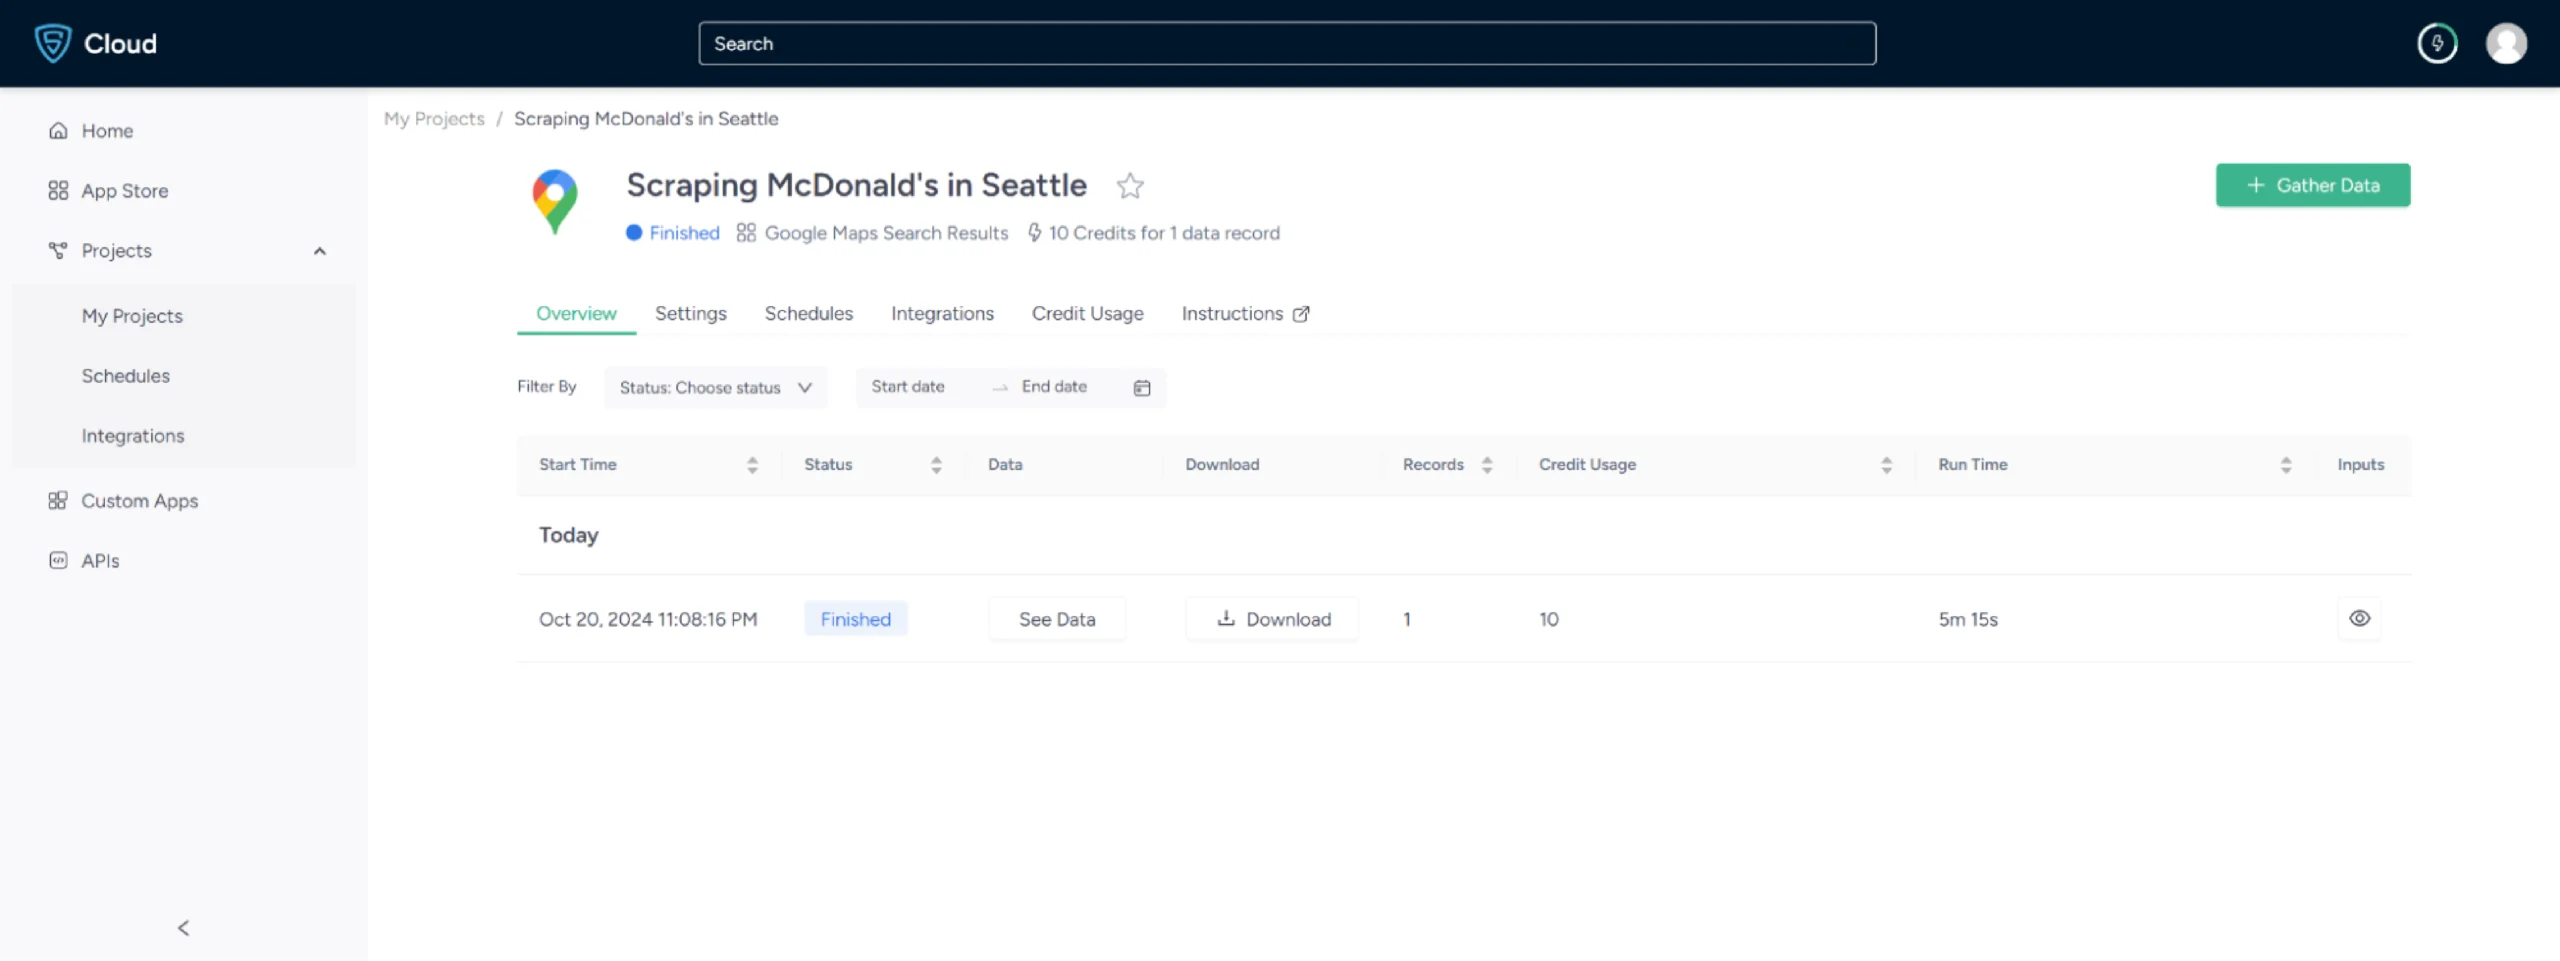Collapse the Projects submenu chevron
Viewport: 2560px width, 961px height.
tap(320, 251)
